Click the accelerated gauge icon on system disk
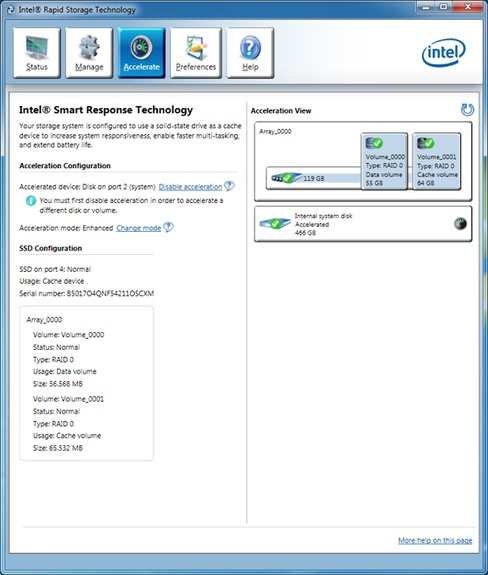The image size is (488, 575). (461, 223)
